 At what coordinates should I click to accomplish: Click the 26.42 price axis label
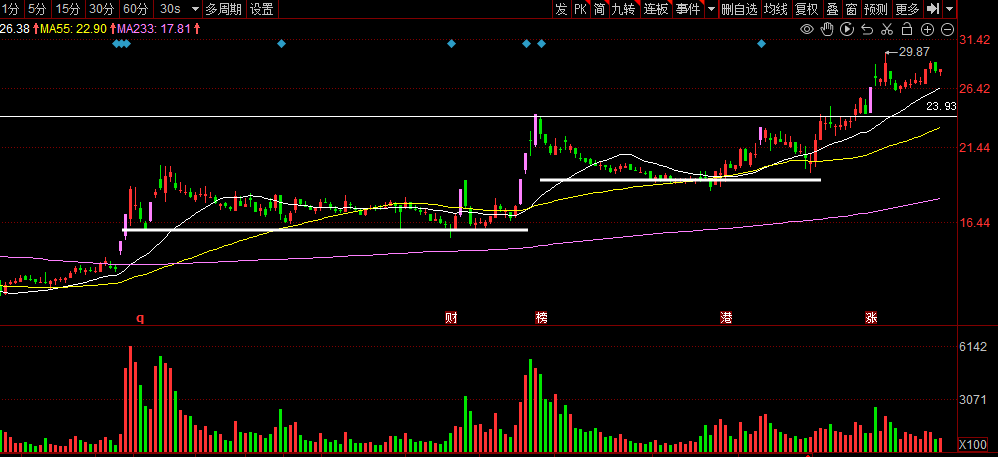[974, 88]
